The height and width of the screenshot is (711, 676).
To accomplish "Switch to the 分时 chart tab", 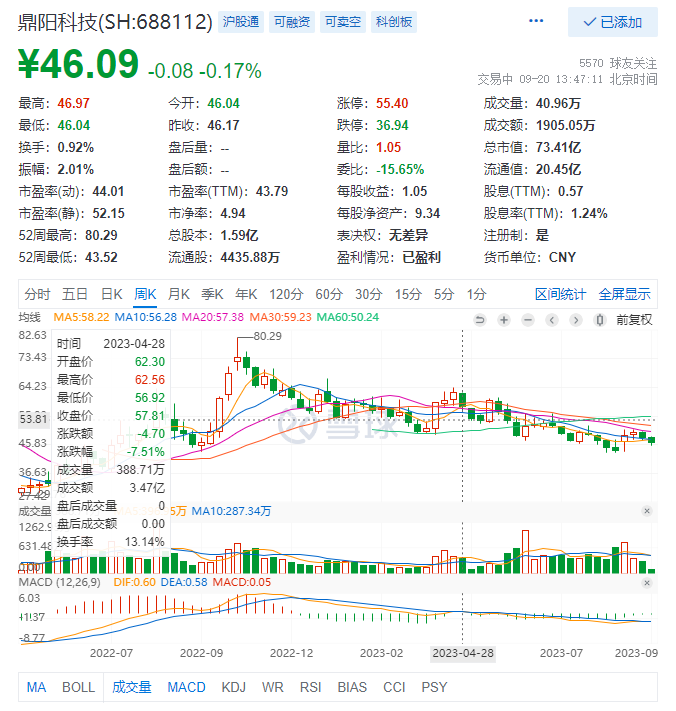I will (37, 294).
